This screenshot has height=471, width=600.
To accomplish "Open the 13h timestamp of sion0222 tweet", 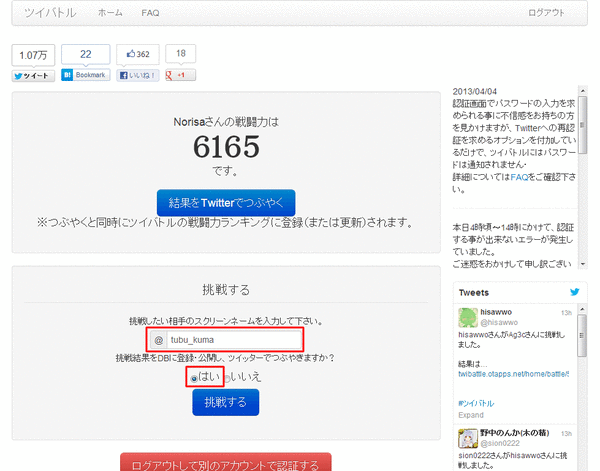I will coord(566,434).
